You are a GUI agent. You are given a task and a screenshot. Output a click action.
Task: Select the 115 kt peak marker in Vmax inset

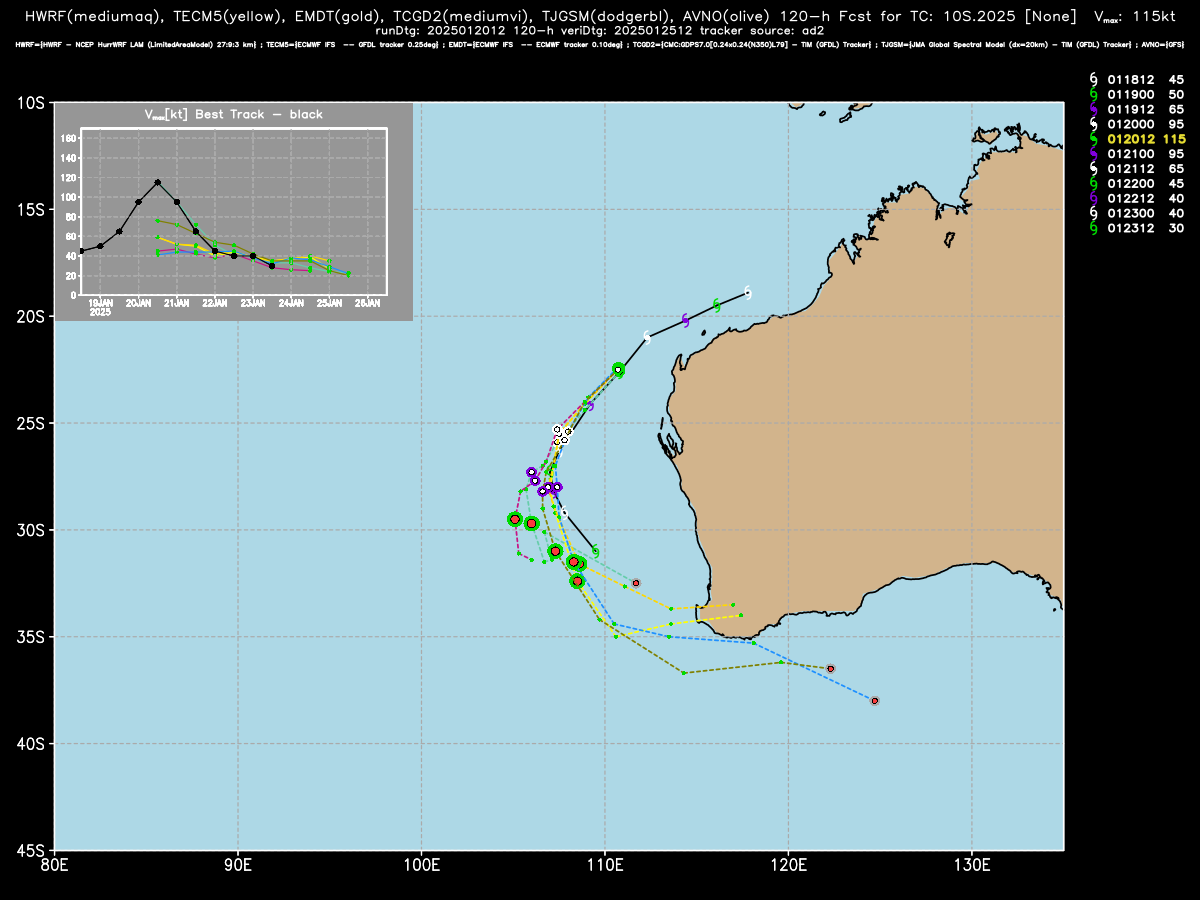[x=157, y=182]
